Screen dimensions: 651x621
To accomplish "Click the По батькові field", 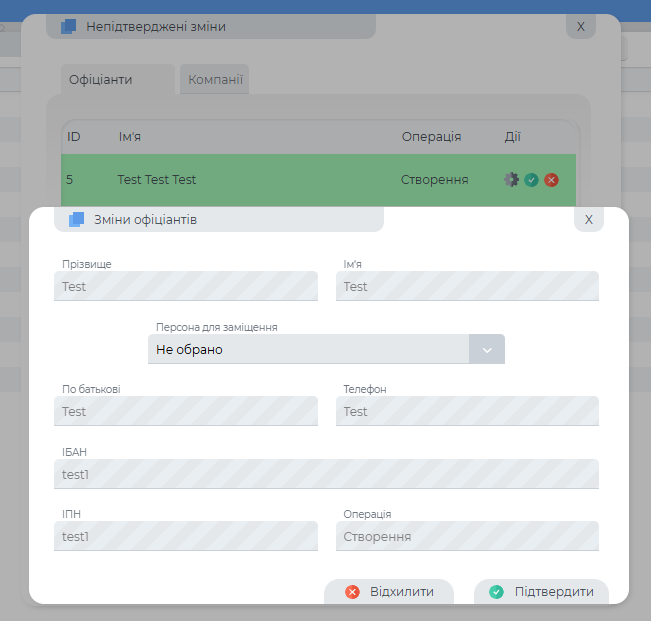I will 185,412.
